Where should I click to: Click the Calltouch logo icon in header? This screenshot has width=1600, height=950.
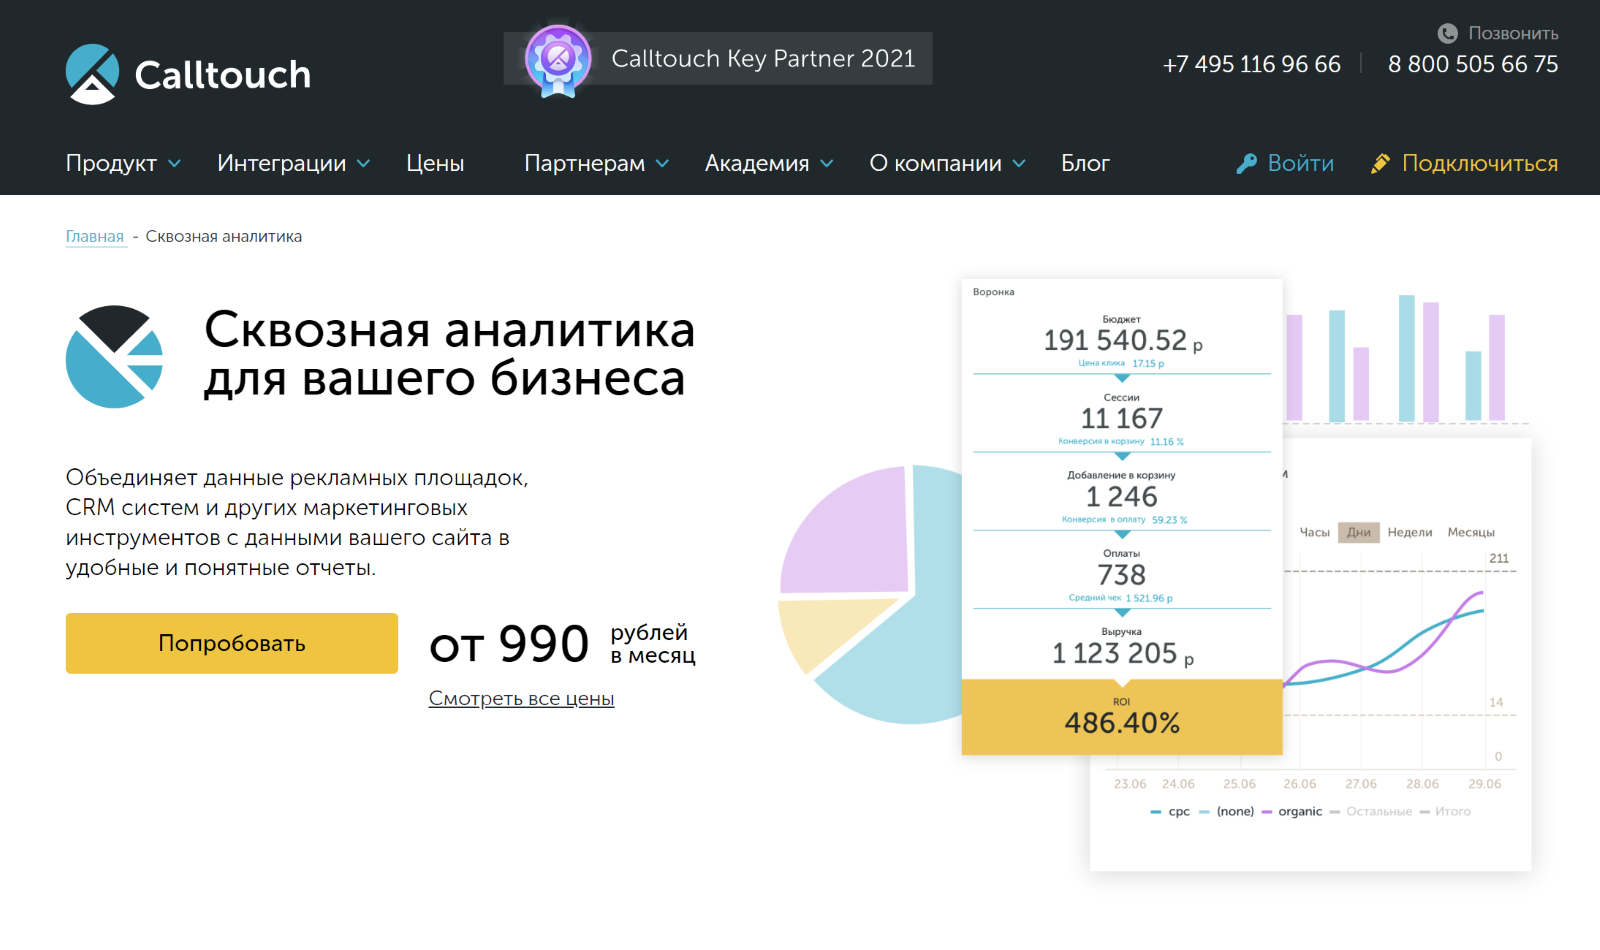92,74
